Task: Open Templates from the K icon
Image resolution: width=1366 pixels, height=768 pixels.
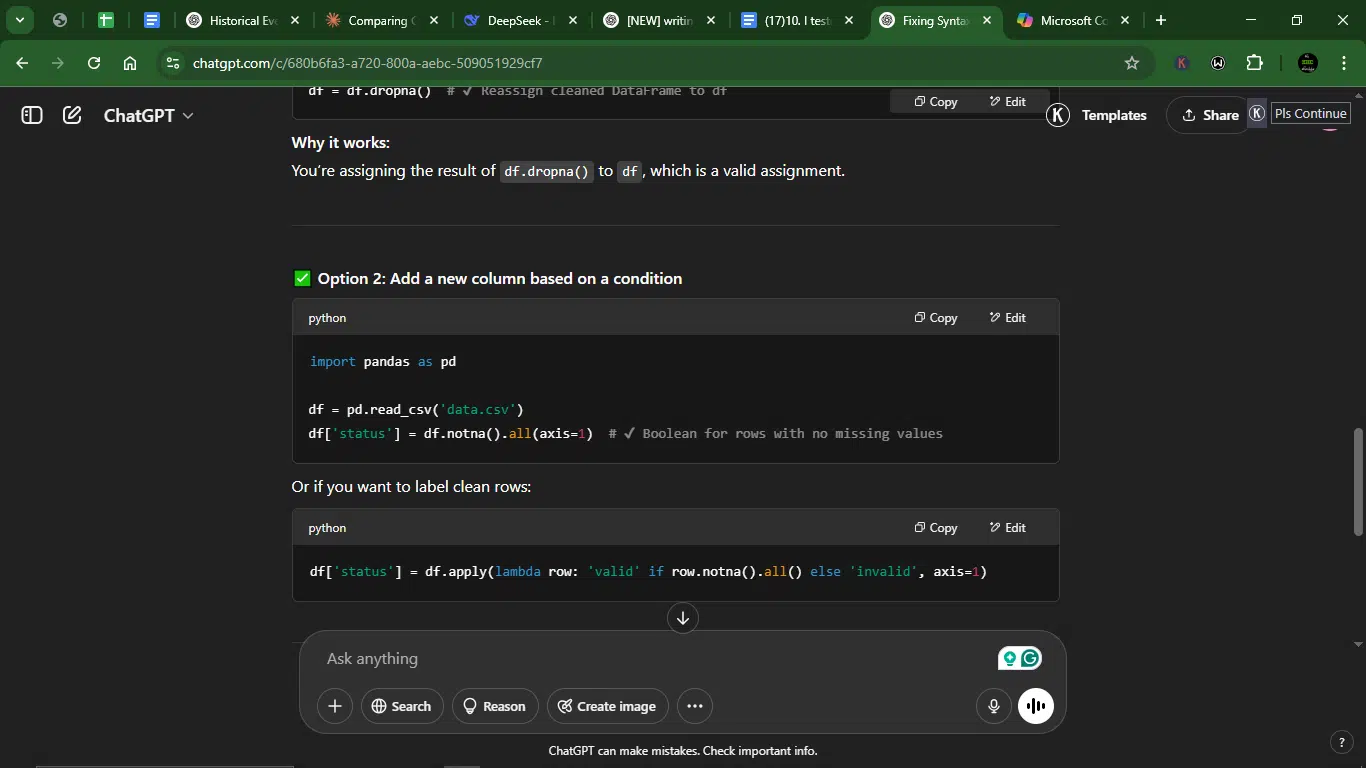Action: click(1058, 115)
